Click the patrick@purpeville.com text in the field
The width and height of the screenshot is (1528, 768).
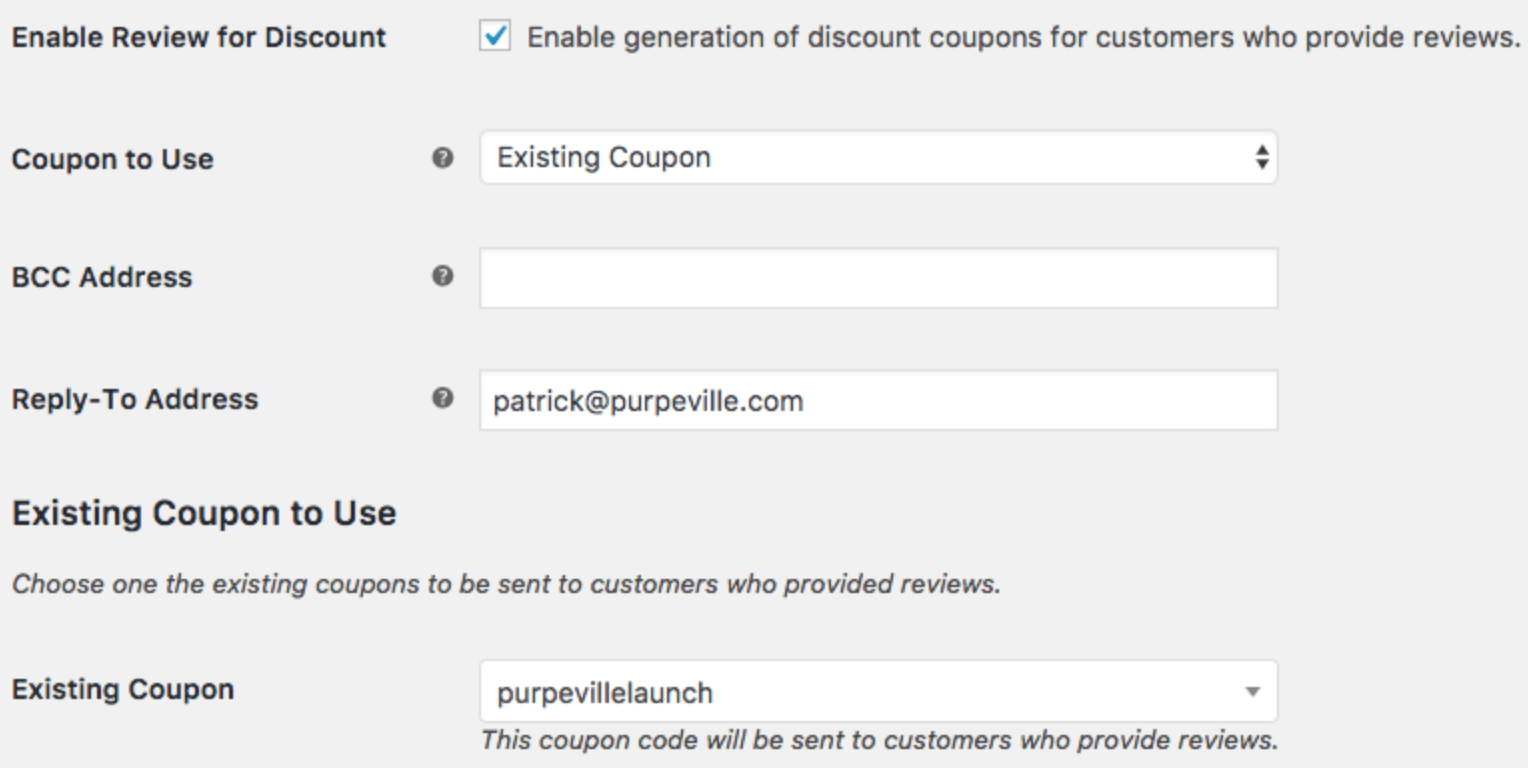pyautogui.click(x=647, y=402)
